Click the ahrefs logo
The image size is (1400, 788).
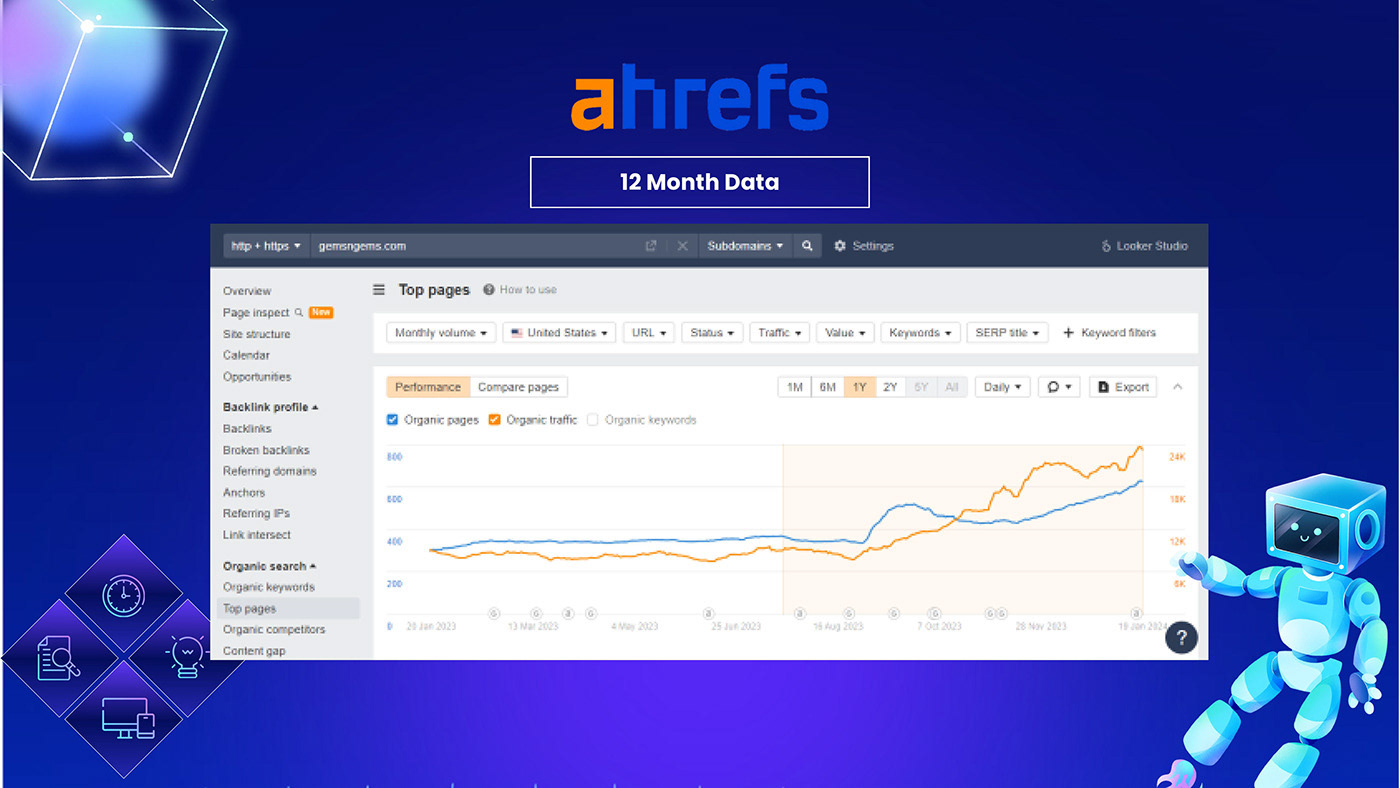[x=700, y=97]
